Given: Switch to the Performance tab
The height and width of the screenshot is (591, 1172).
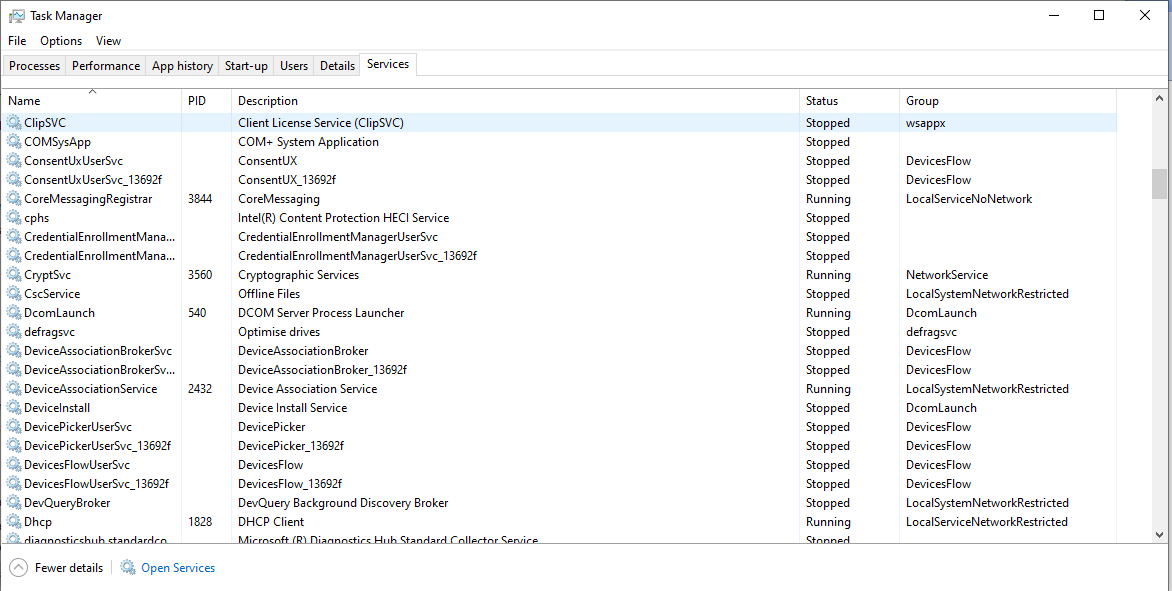Looking at the screenshot, I should coord(106,66).
